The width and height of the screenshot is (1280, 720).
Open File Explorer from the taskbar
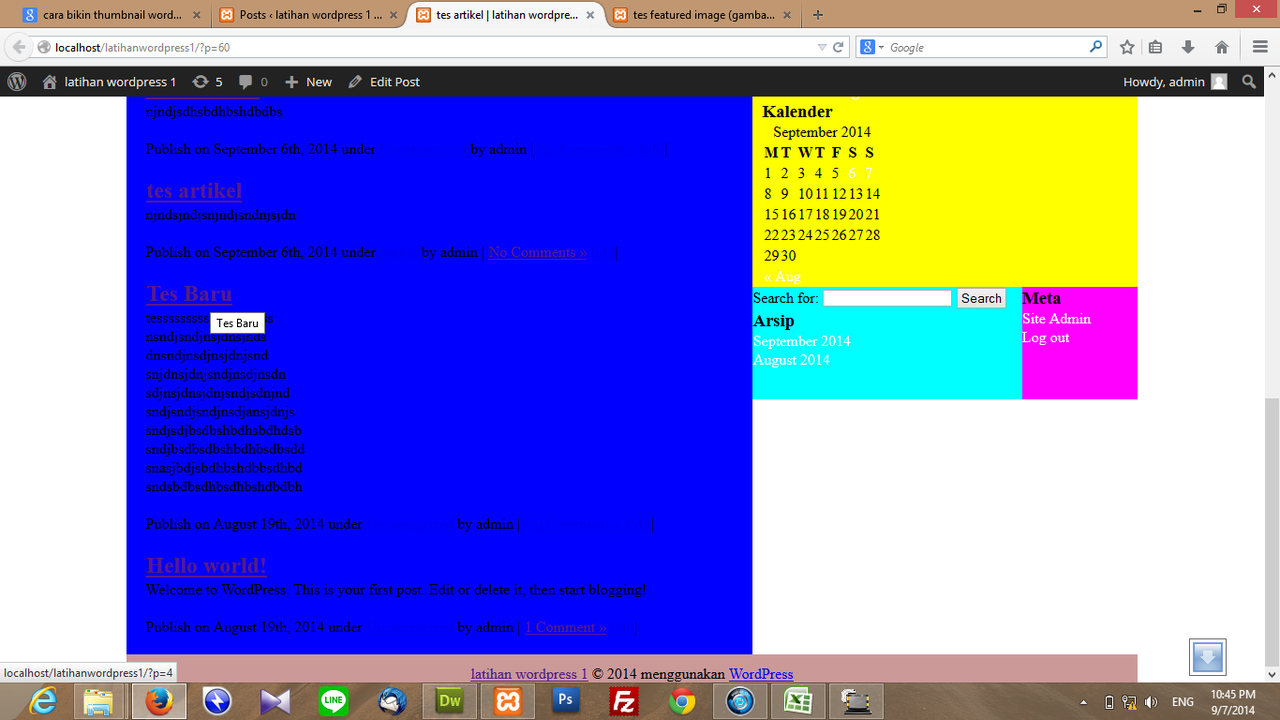pyautogui.click(x=101, y=702)
